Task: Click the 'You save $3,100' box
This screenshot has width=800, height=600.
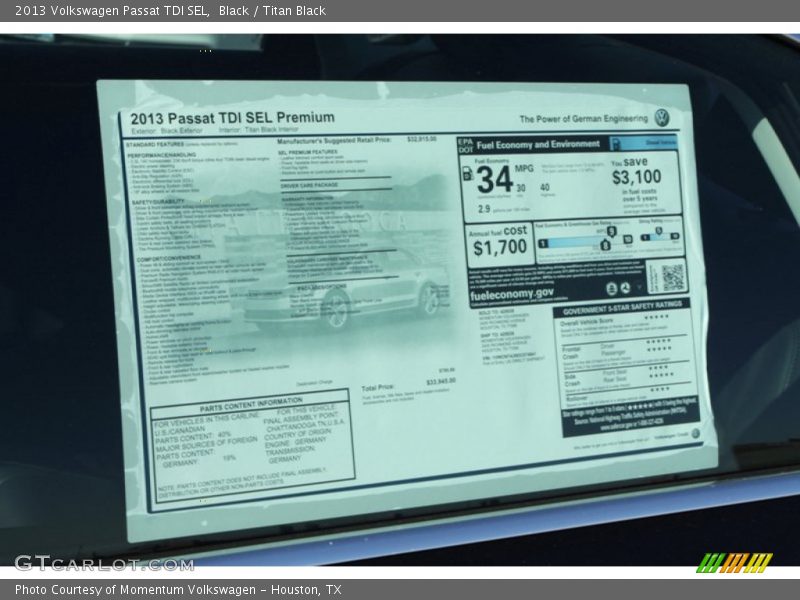Action: (x=636, y=177)
